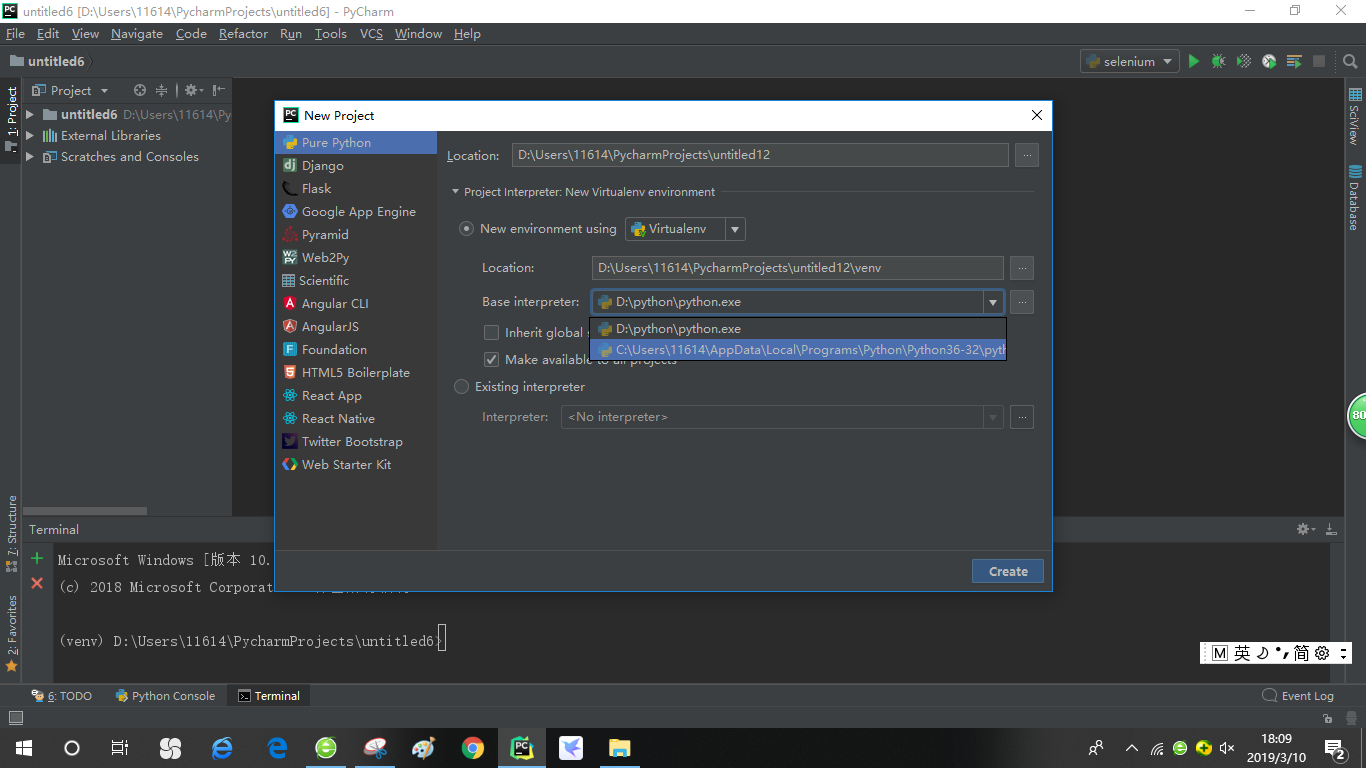Click tool window quick-access icon in status bar

[15, 718]
